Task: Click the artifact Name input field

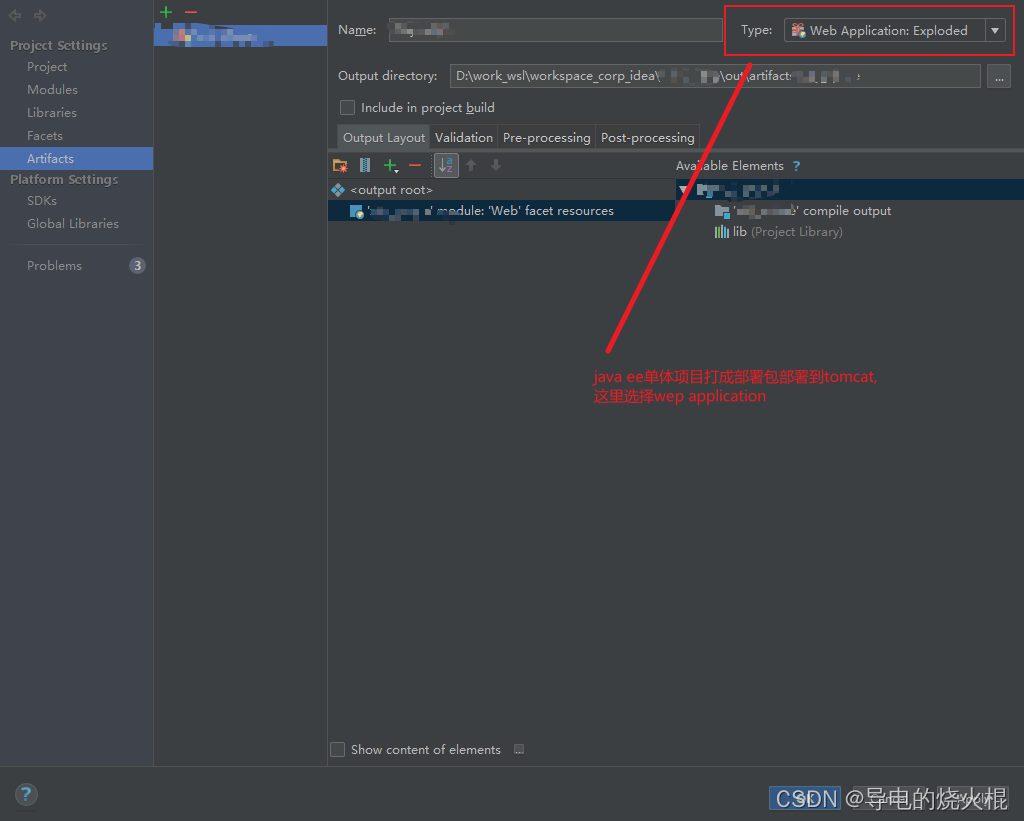Action: [x=555, y=30]
